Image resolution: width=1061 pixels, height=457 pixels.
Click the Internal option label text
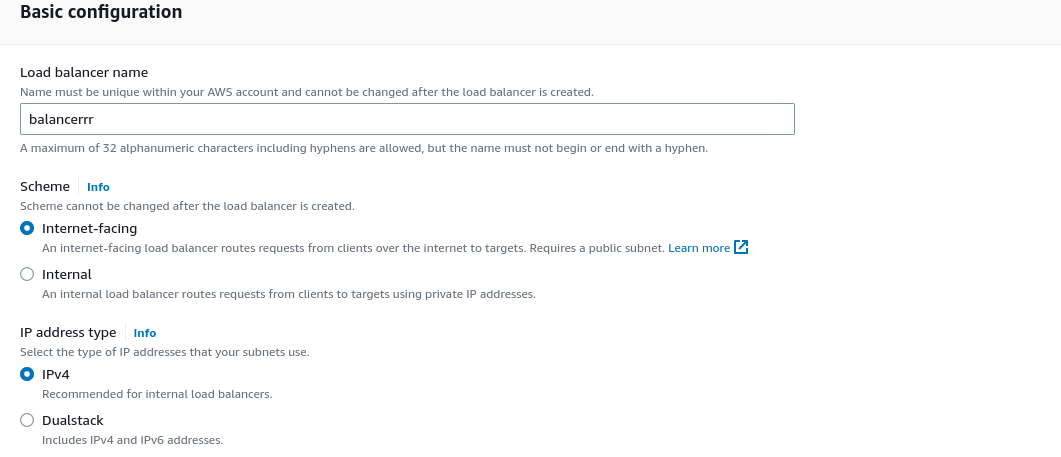tap(66, 274)
